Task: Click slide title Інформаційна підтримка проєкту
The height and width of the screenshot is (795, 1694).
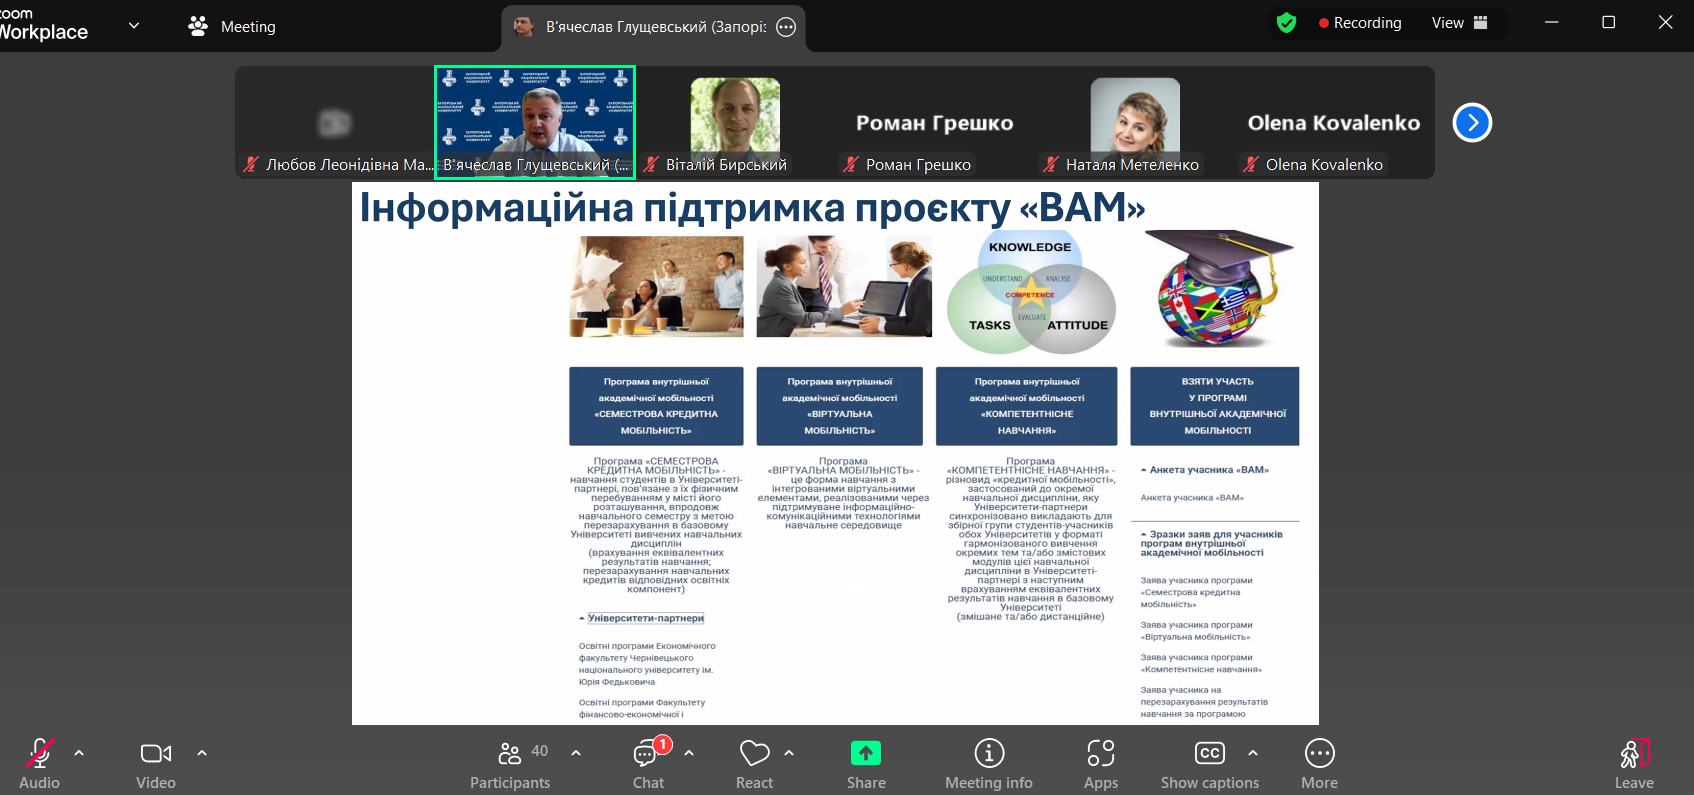Action: 752,208
